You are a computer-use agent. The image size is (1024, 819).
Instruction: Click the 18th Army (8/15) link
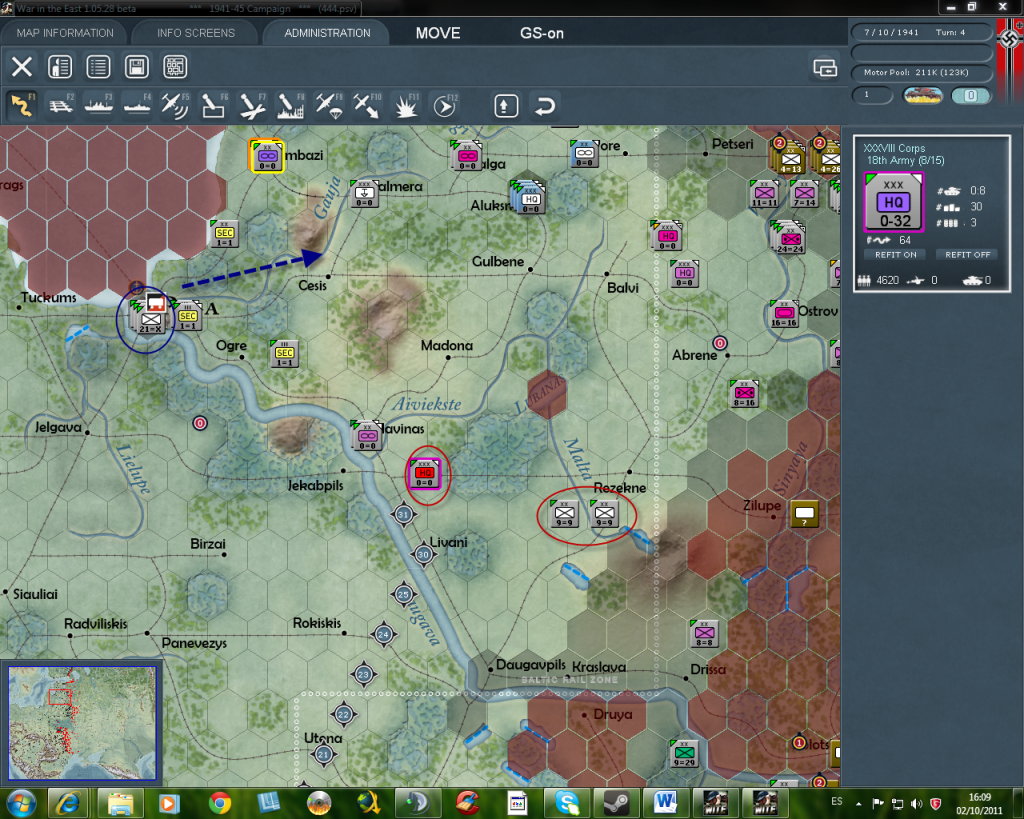[x=905, y=161]
